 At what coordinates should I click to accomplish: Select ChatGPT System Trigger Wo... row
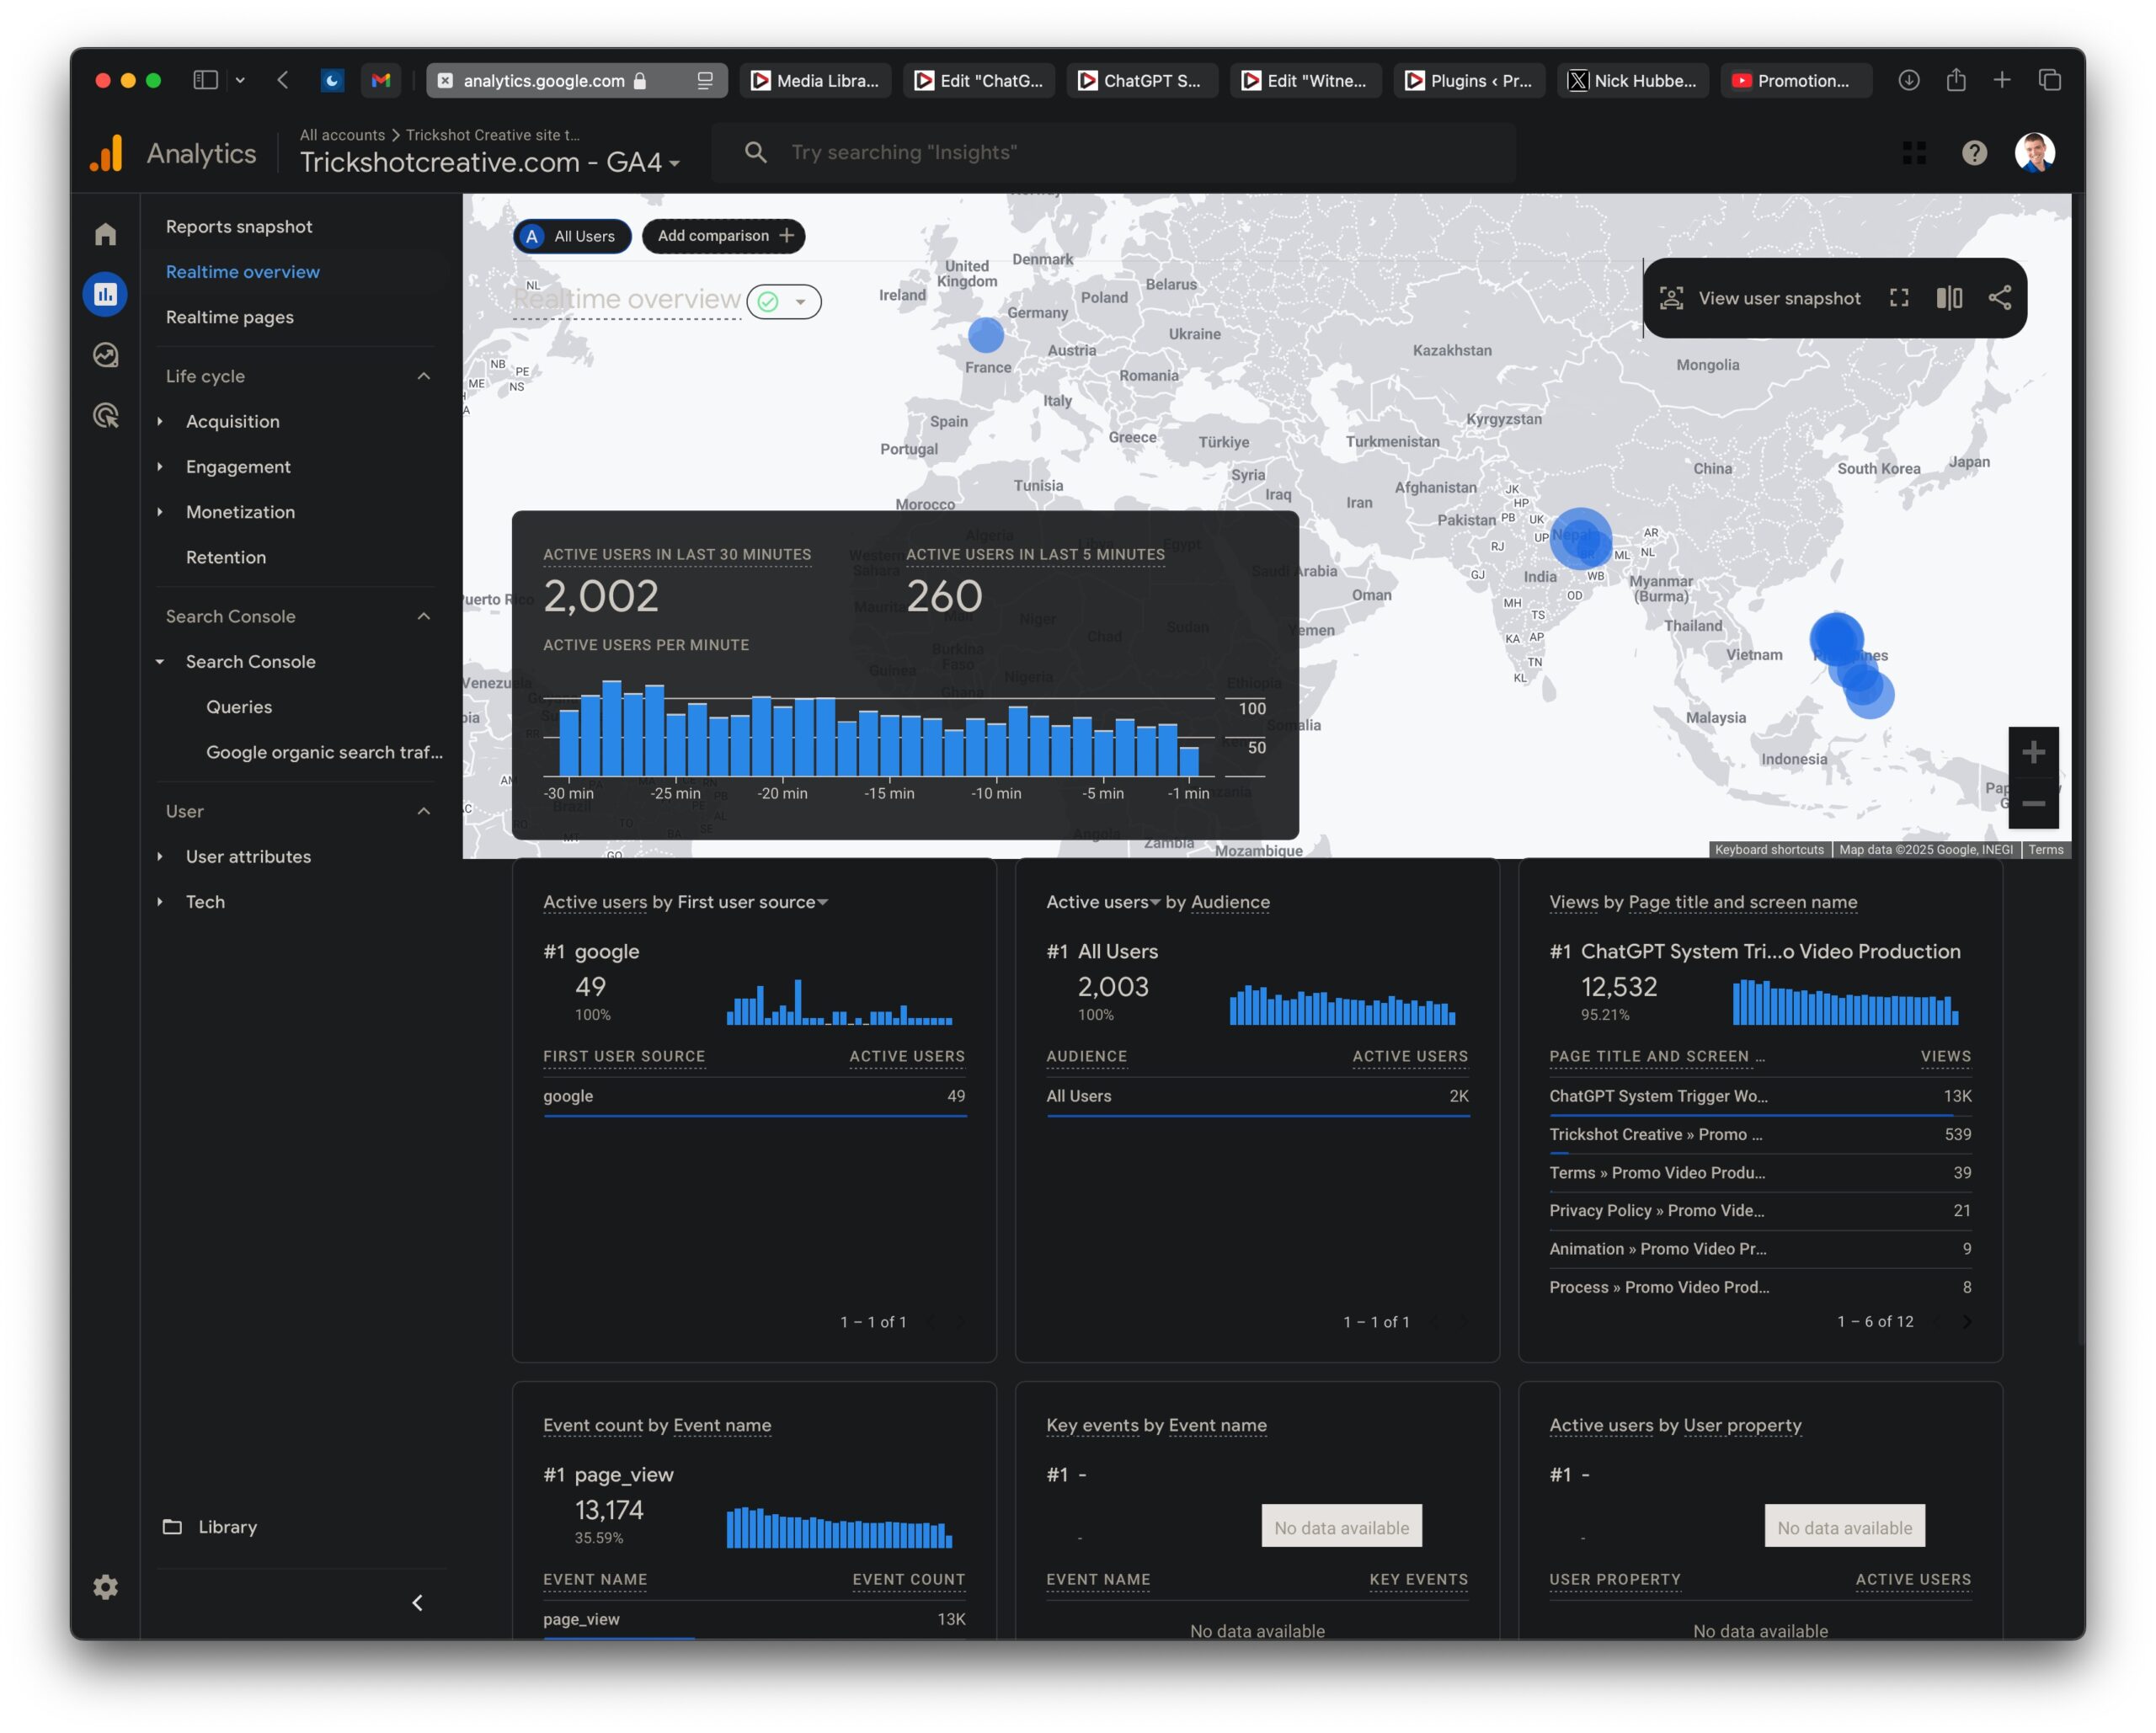coord(1760,1096)
